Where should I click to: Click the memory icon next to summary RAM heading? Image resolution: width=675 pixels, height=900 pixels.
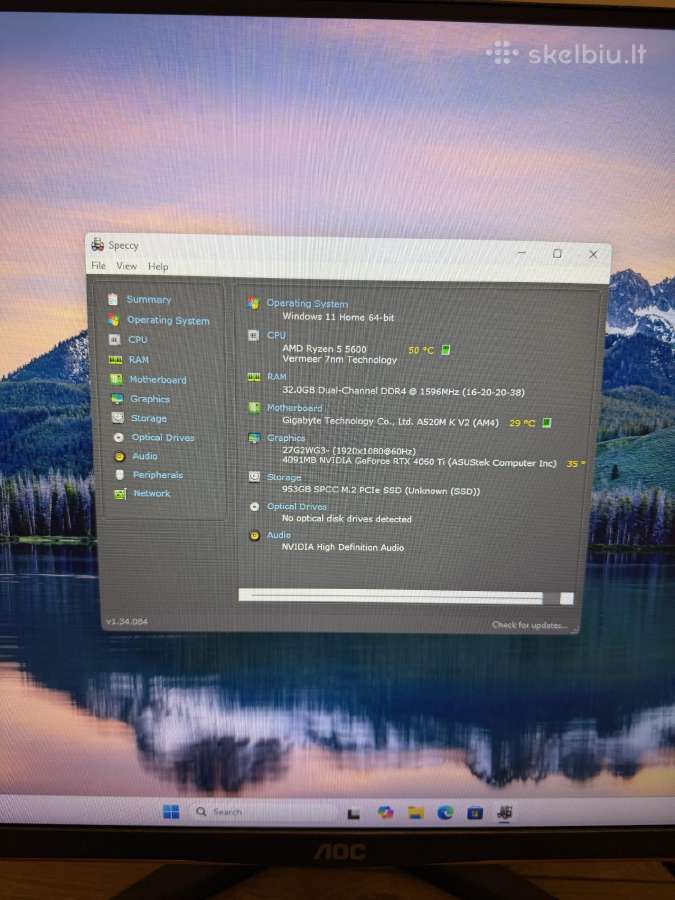[254, 377]
